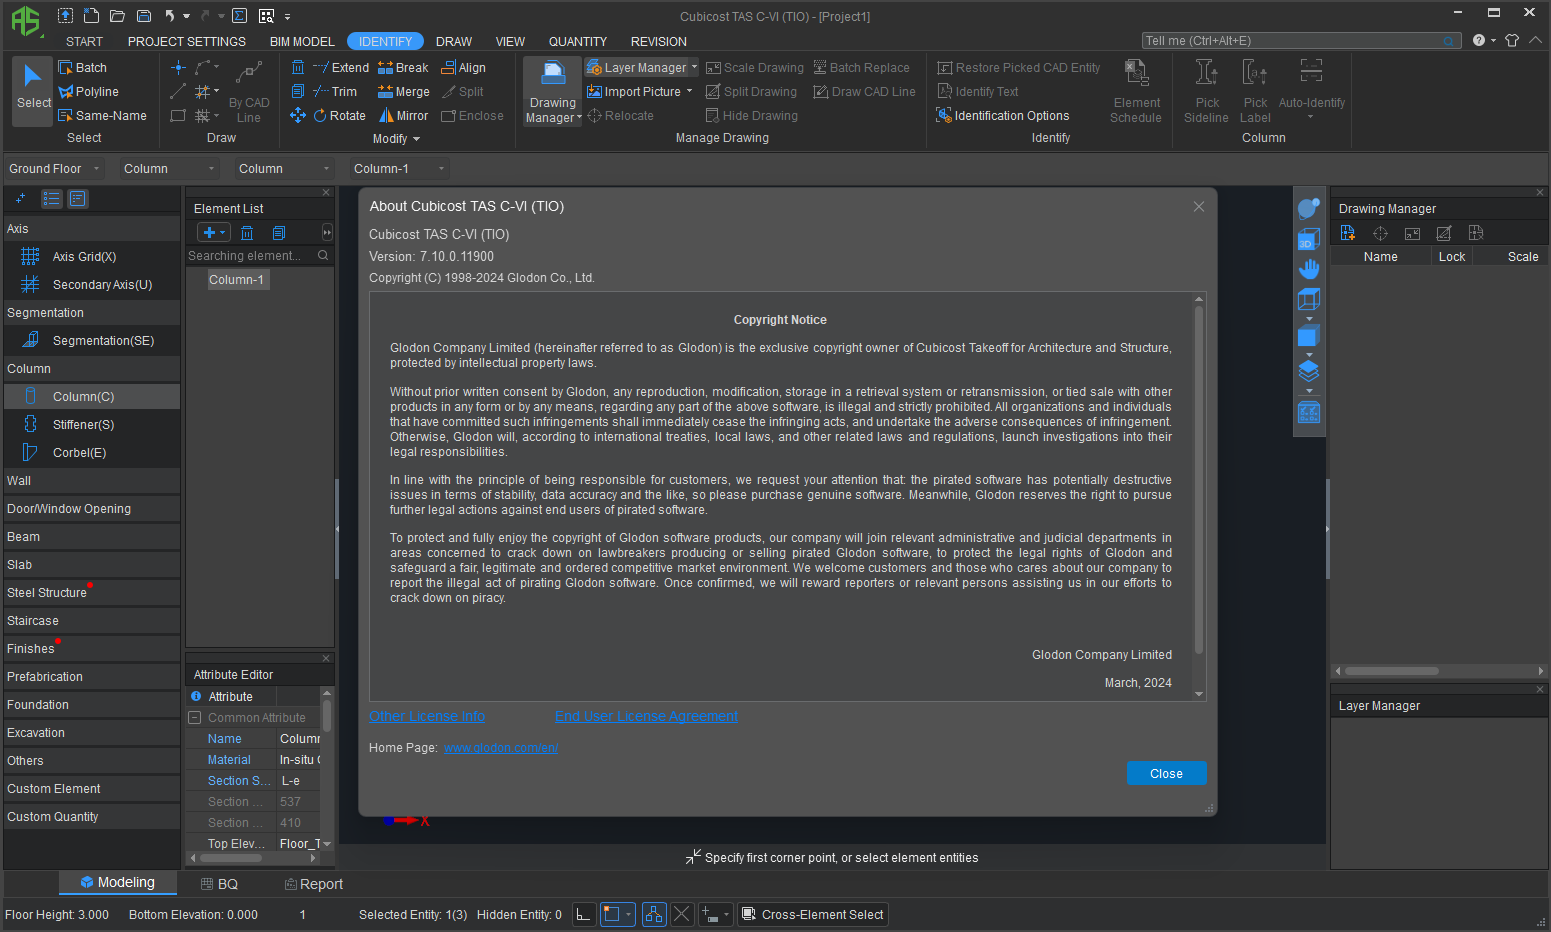Viewport: 1551px width, 932px height.
Task: Click the Copy icon in Modify group
Action: (x=298, y=92)
